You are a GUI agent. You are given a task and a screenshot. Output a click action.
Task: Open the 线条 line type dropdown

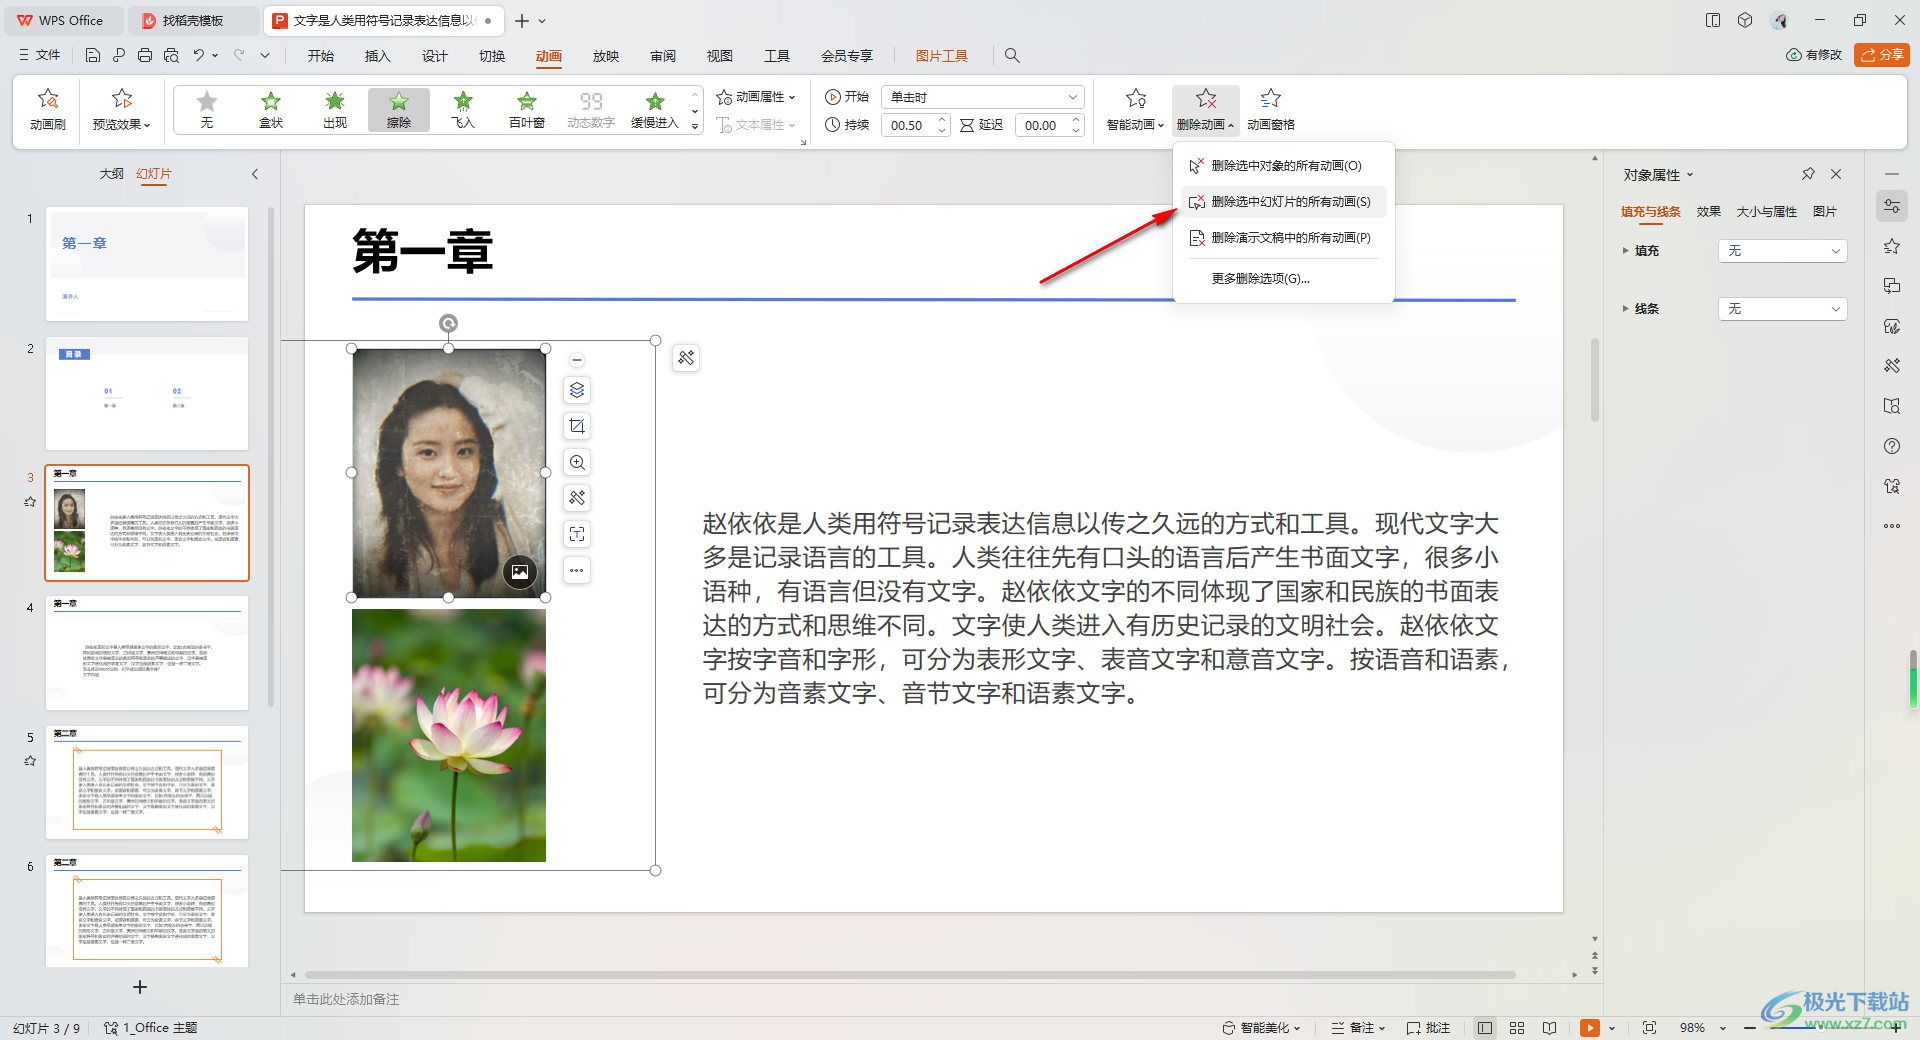[1782, 309]
